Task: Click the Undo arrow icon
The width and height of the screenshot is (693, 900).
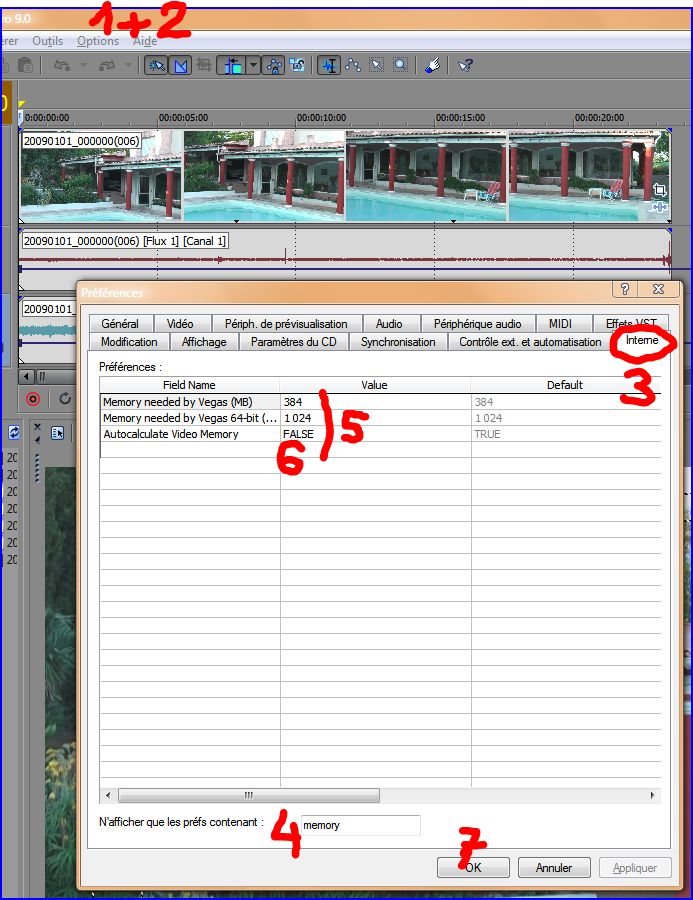Action: (x=61, y=65)
